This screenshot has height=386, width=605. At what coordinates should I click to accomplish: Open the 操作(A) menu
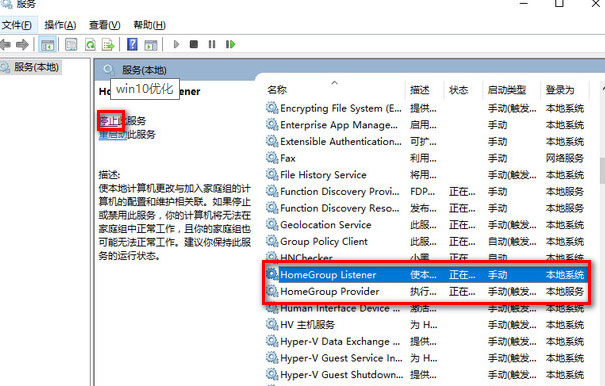coord(60,25)
